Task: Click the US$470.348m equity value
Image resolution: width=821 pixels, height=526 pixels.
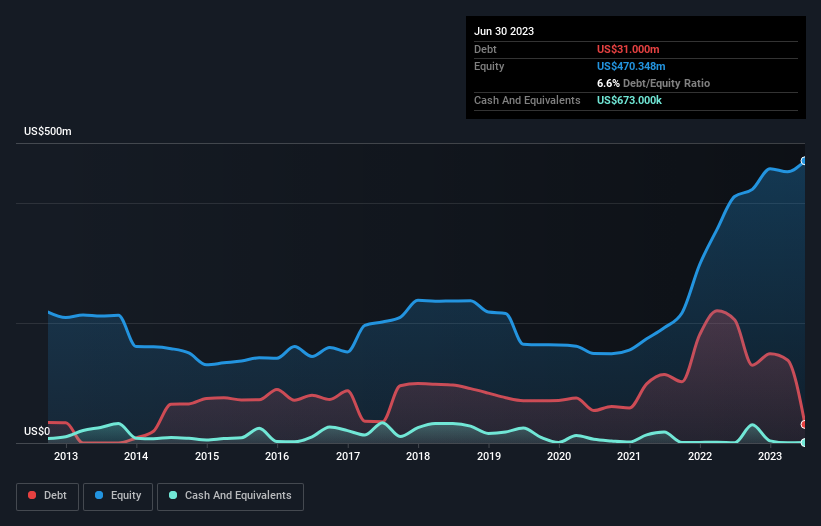Action: [631, 66]
